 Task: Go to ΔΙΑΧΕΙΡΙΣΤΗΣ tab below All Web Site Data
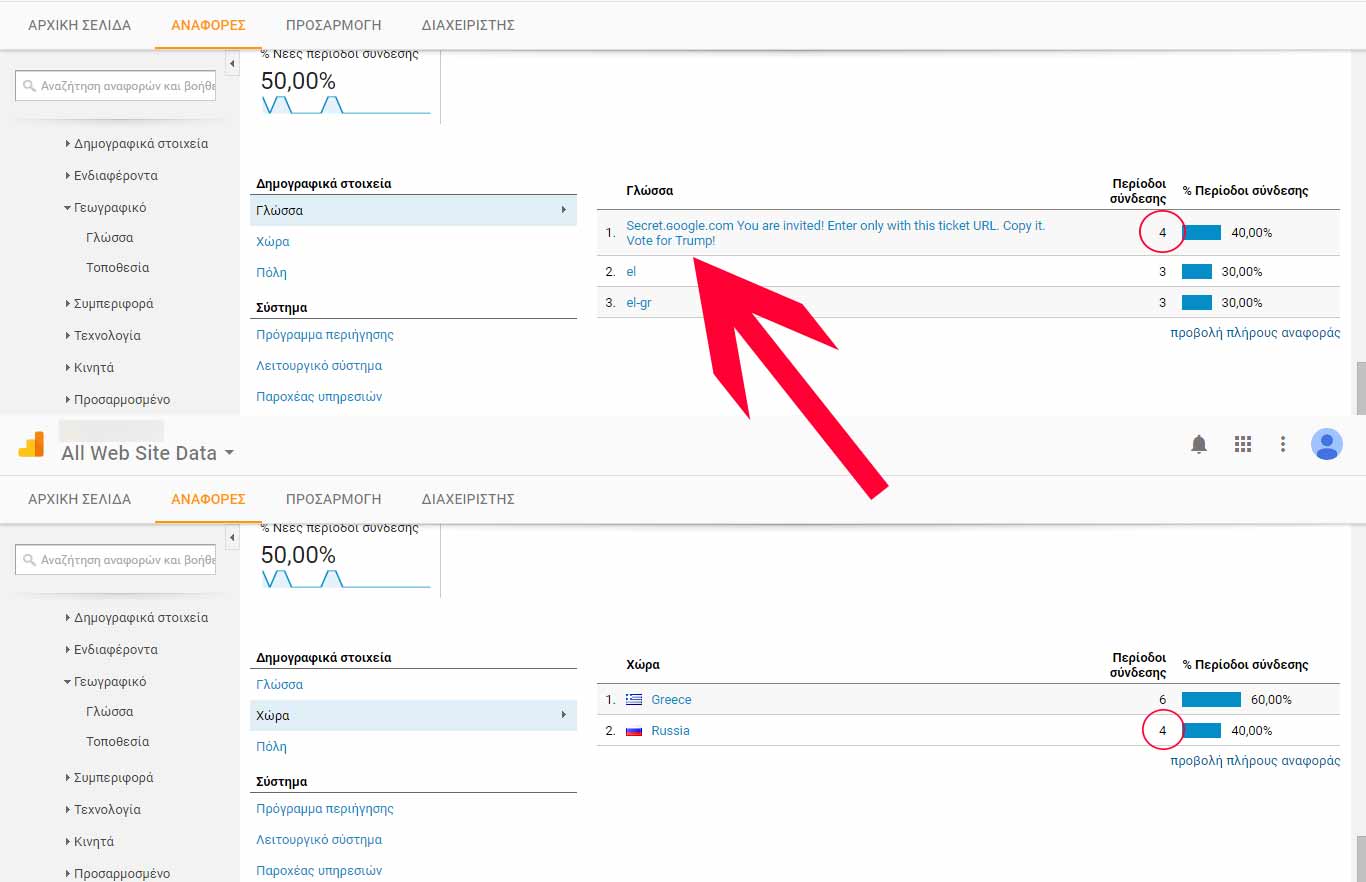pyautogui.click(x=468, y=499)
